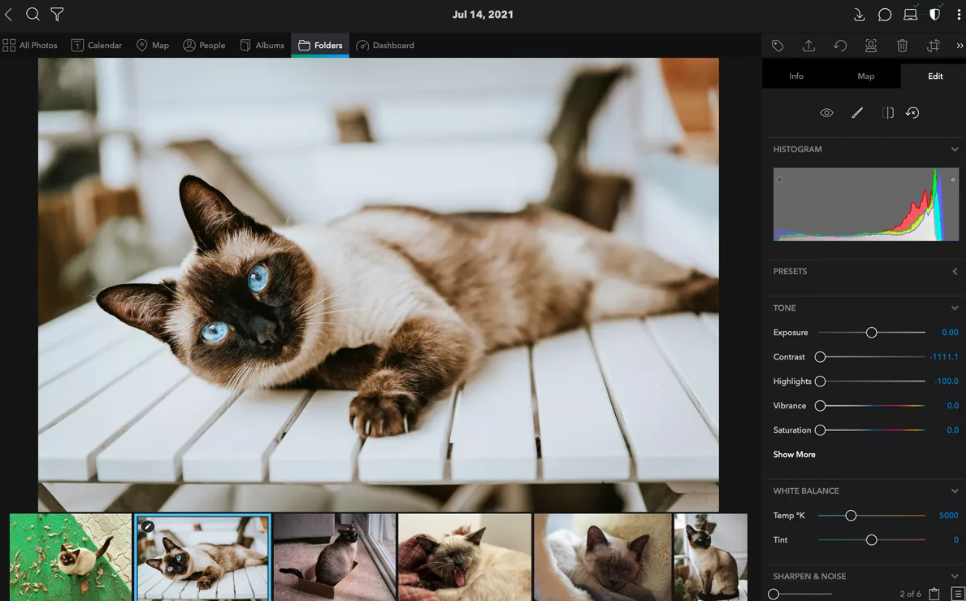
Task: Delete photo using the trash icon
Action: (902, 46)
